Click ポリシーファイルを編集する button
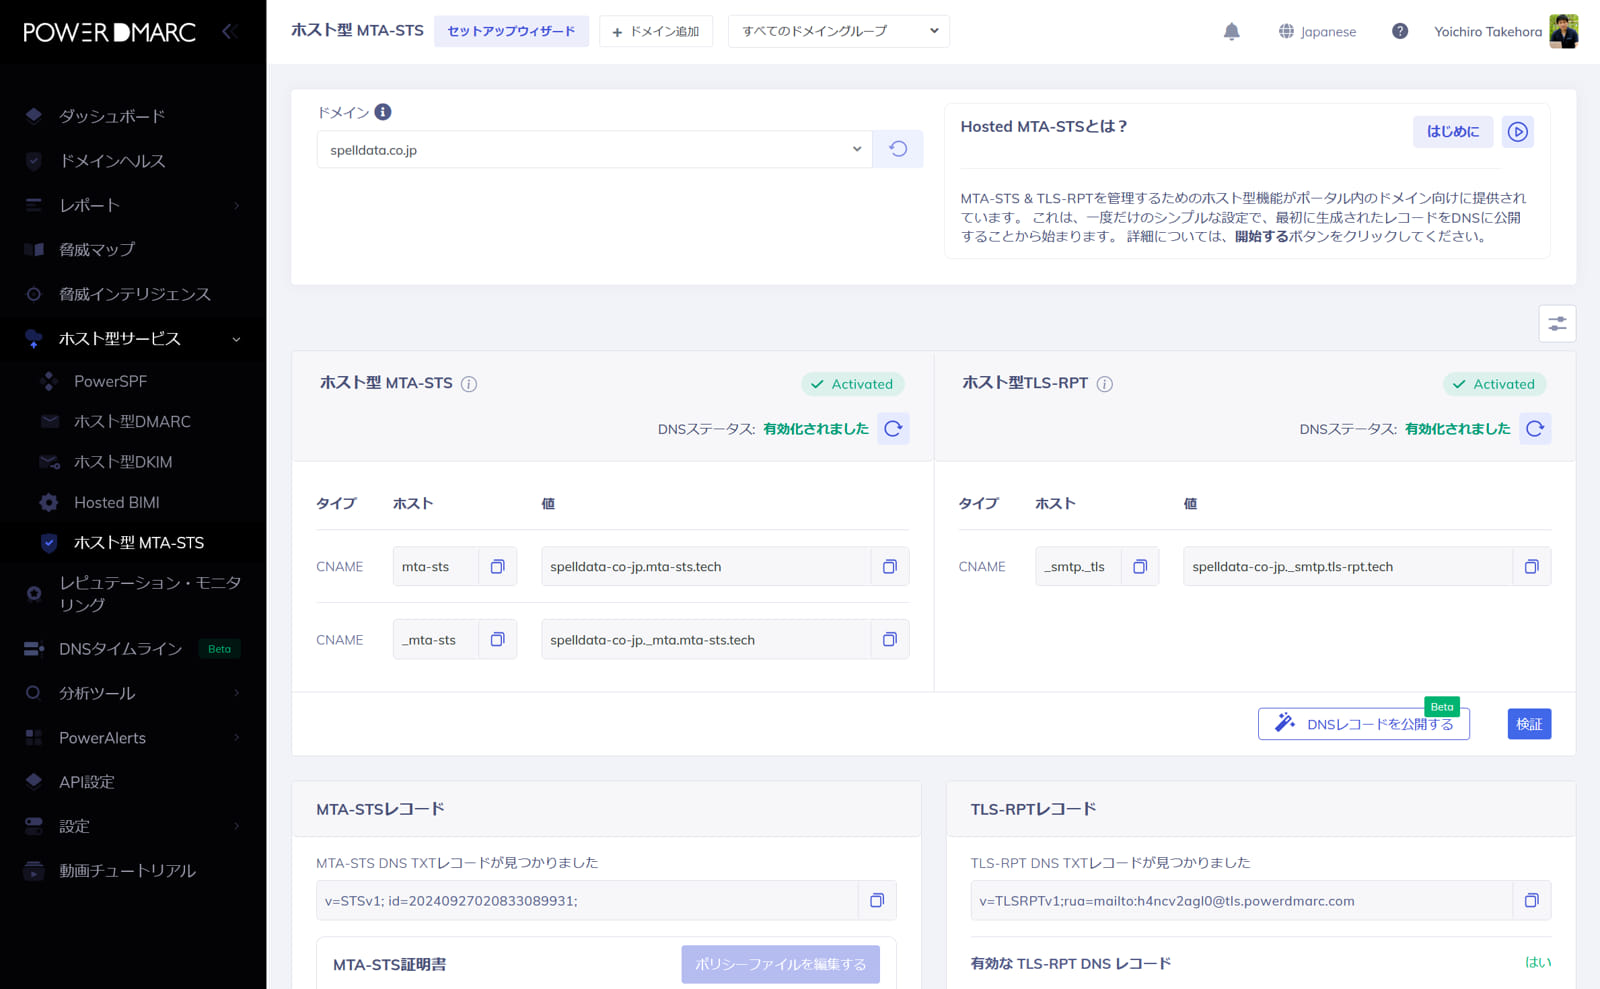Image resolution: width=1600 pixels, height=989 pixels. pos(780,964)
